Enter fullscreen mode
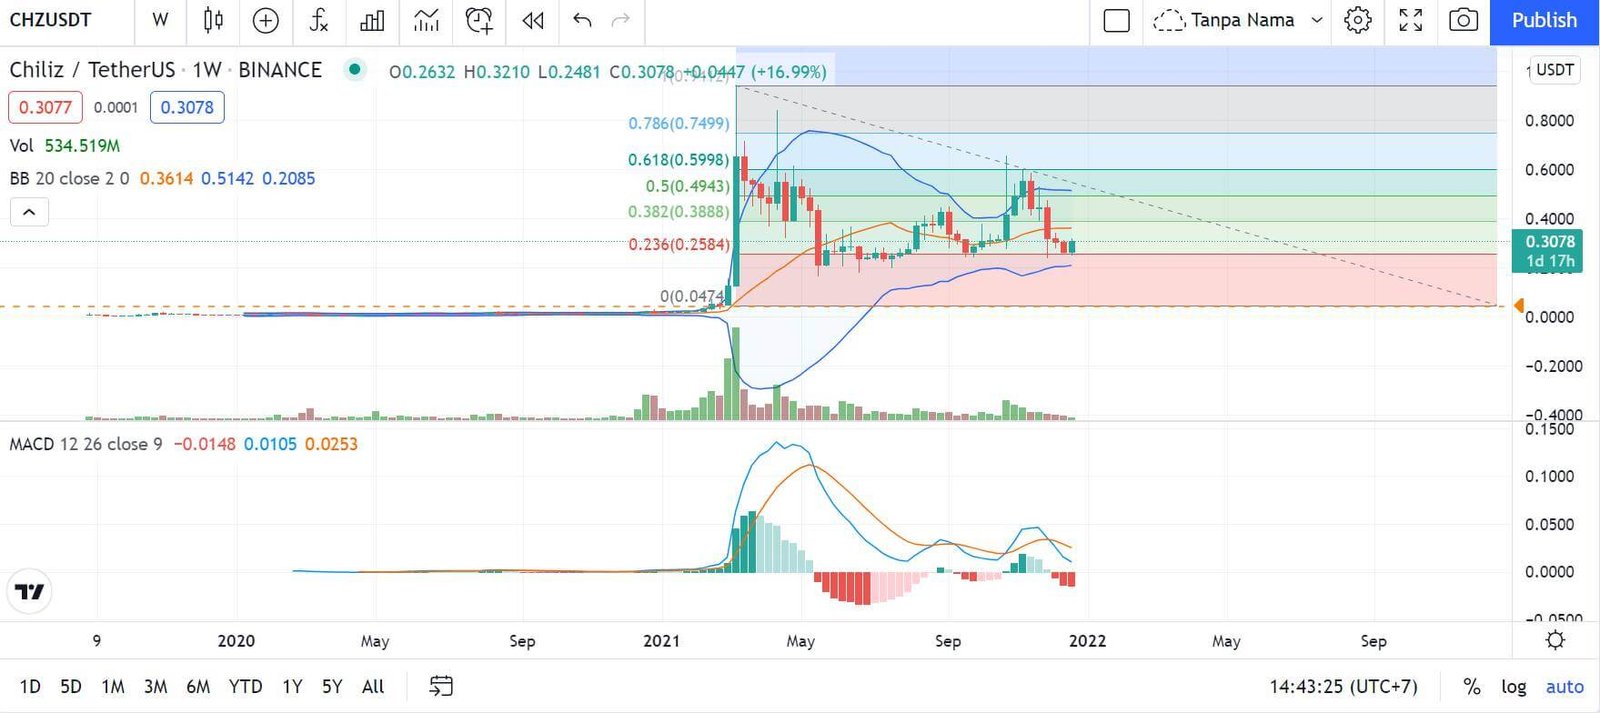This screenshot has width=1600, height=713. pos(1410,20)
